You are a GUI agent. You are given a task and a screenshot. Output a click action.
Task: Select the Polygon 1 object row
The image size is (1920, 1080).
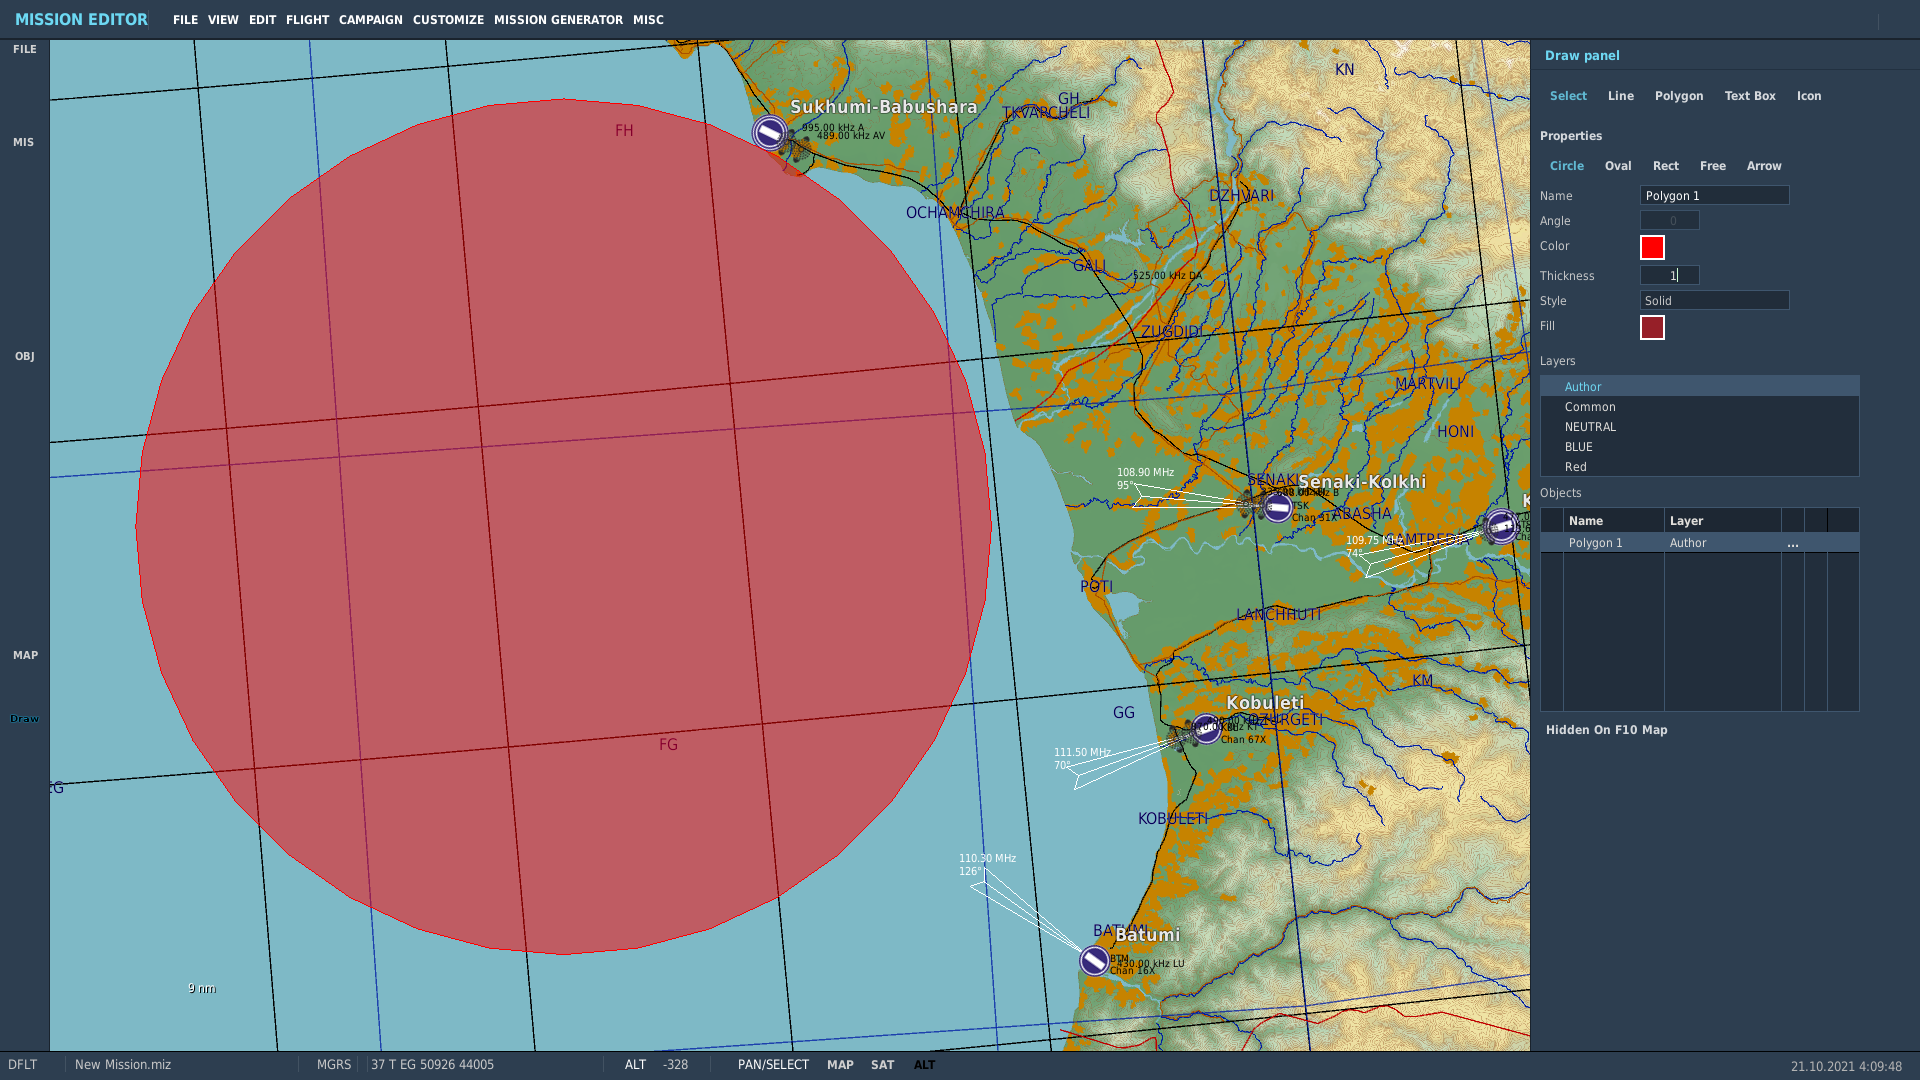pos(1699,543)
